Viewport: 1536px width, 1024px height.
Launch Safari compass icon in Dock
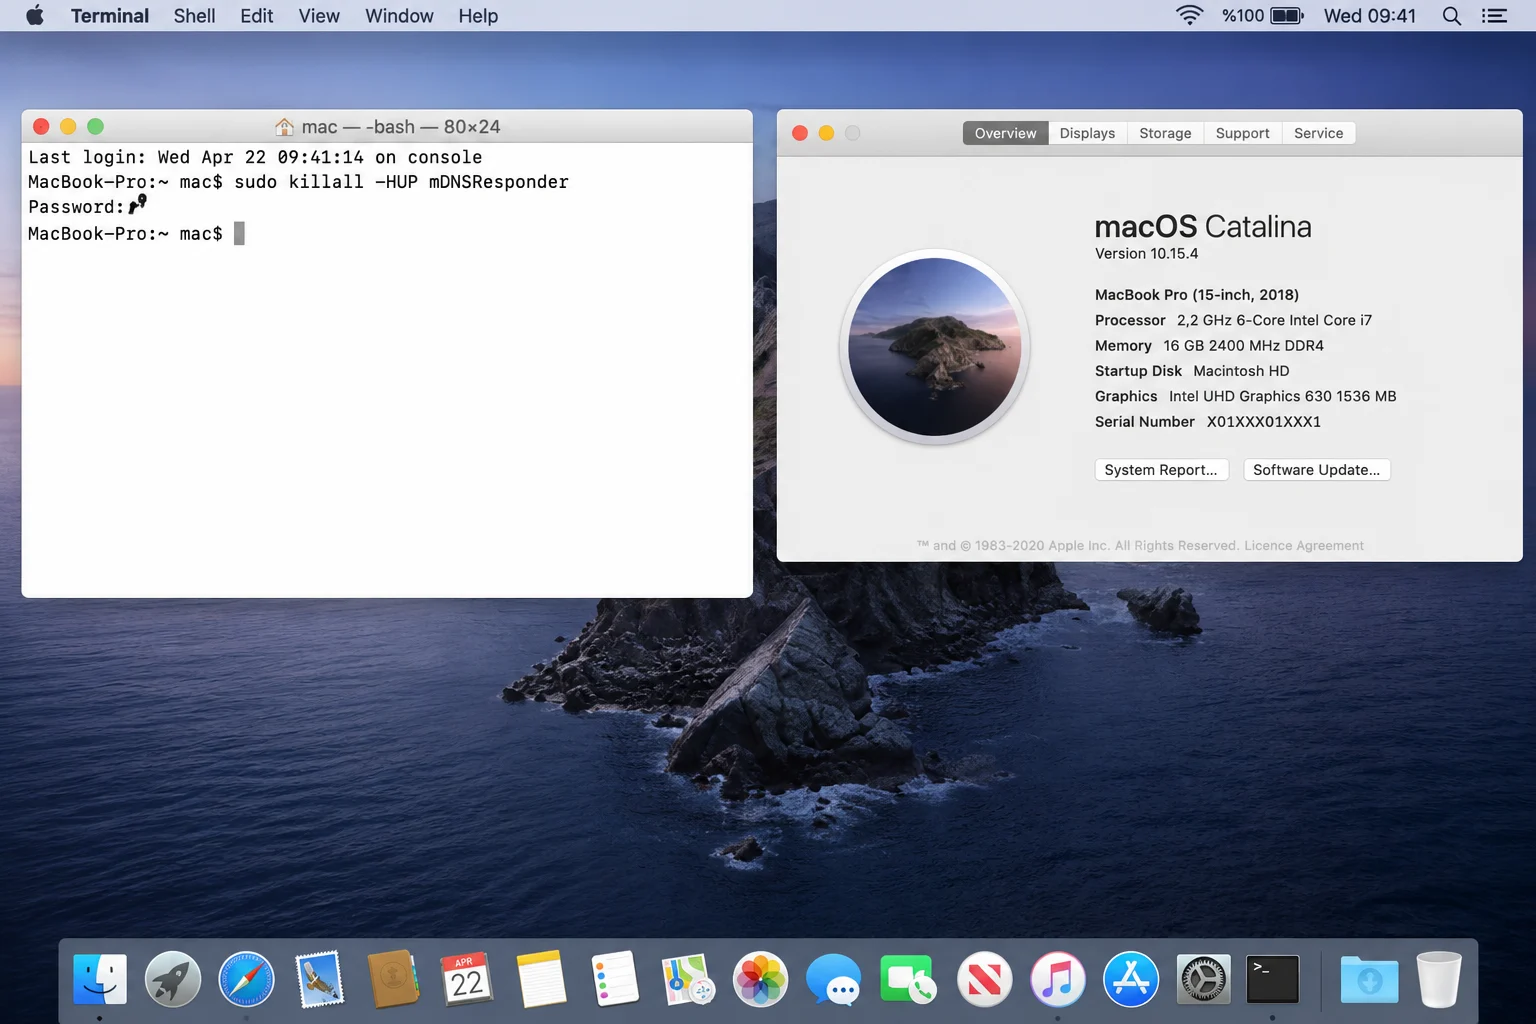tap(246, 979)
